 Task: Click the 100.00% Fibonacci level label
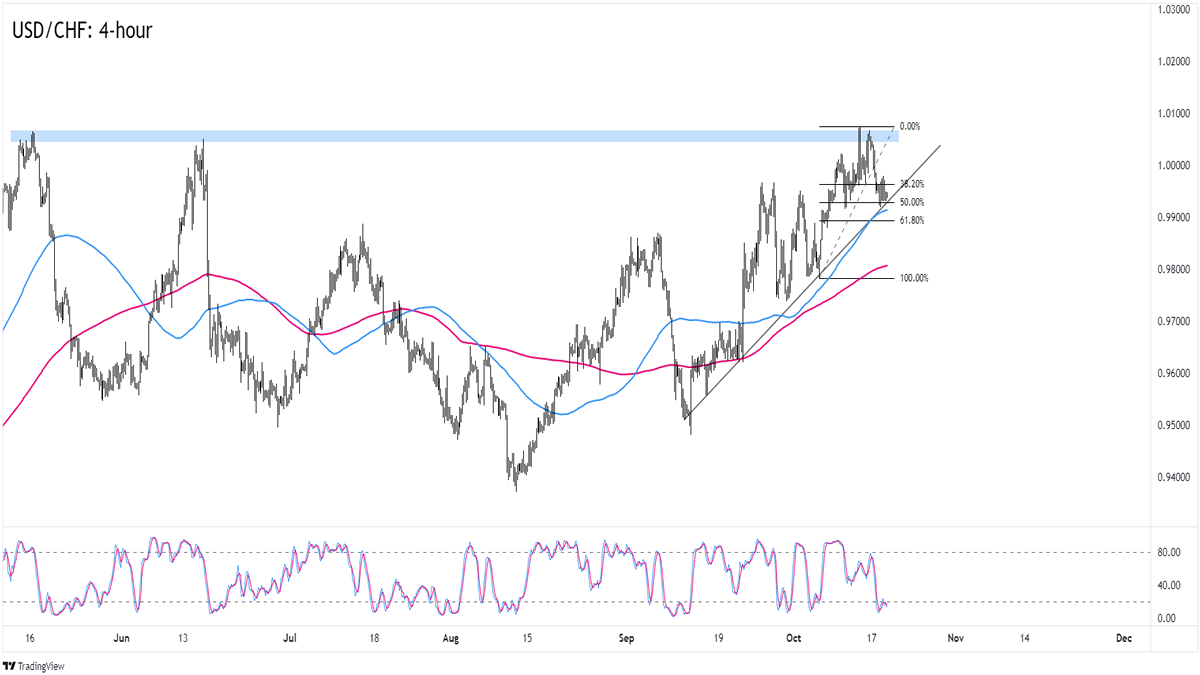[x=914, y=278]
